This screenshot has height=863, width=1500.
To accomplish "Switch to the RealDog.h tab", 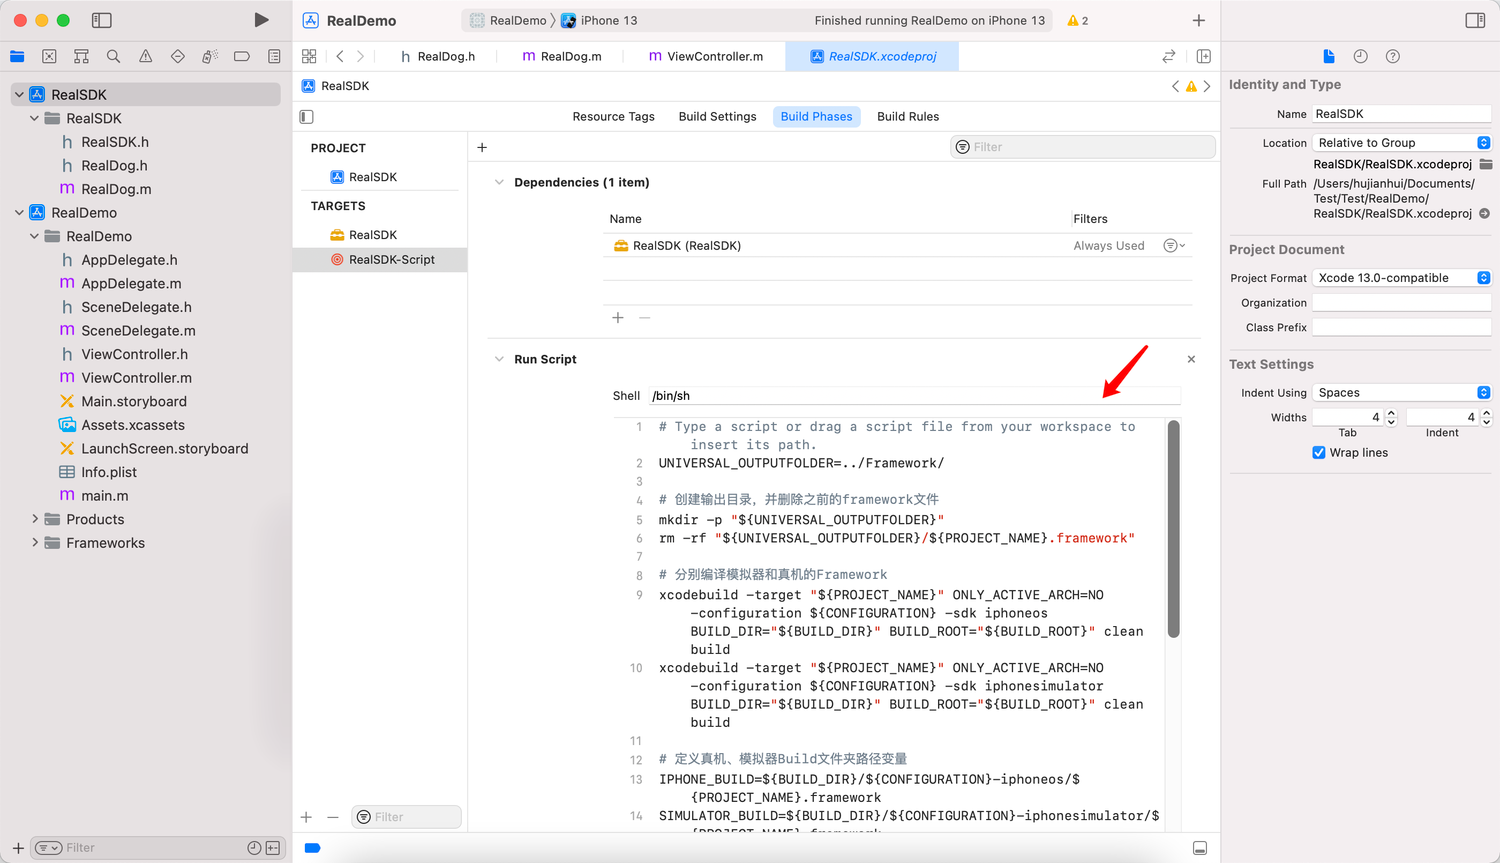I will (438, 57).
